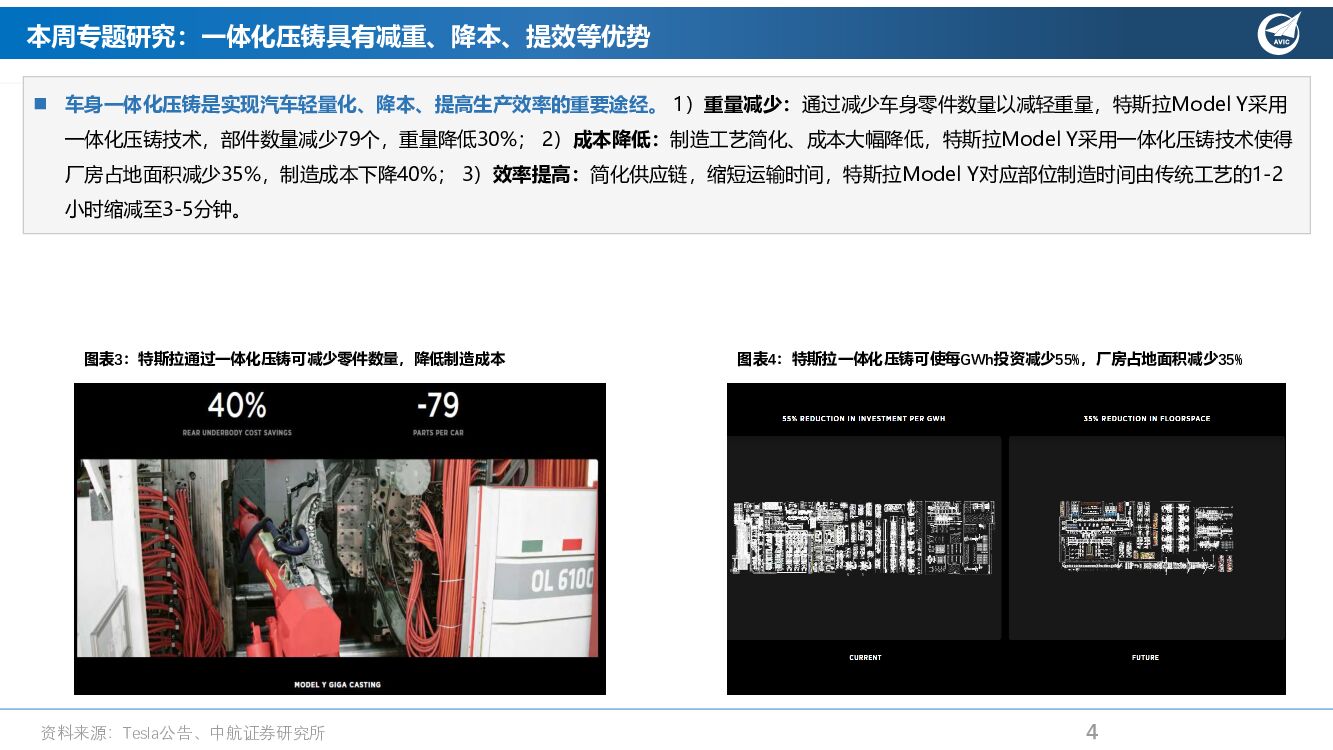1333x750 pixels.
Task: Click the CURRENT label under the floorplan
Action: click(865, 657)
